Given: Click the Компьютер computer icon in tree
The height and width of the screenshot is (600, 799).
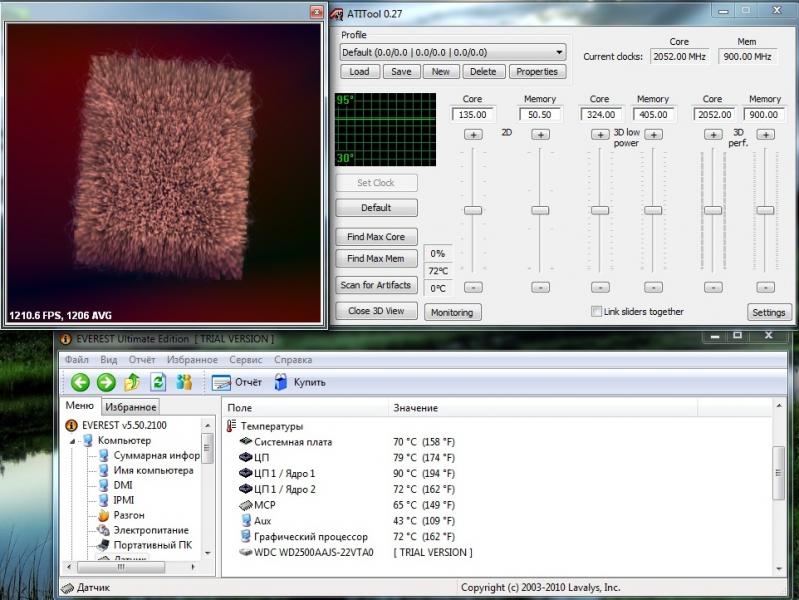Looking at the screenshot, I should [88, 440].
